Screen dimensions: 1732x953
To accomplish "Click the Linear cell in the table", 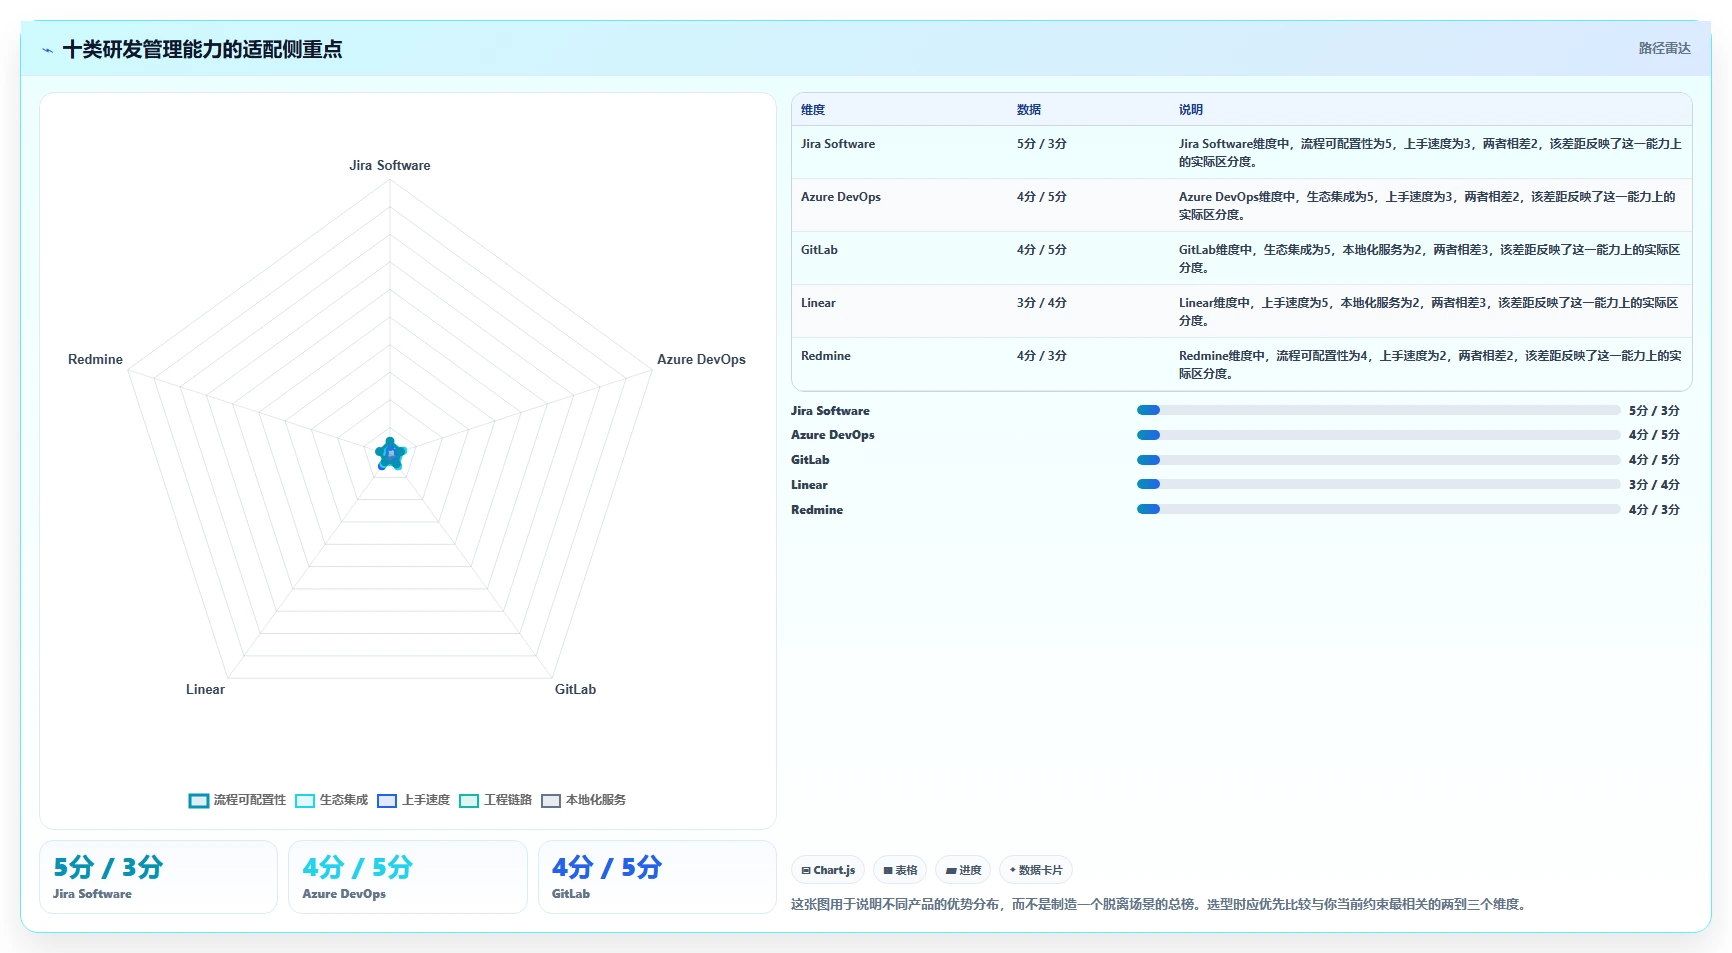I will pyautogui.click(x=818, y=303).
